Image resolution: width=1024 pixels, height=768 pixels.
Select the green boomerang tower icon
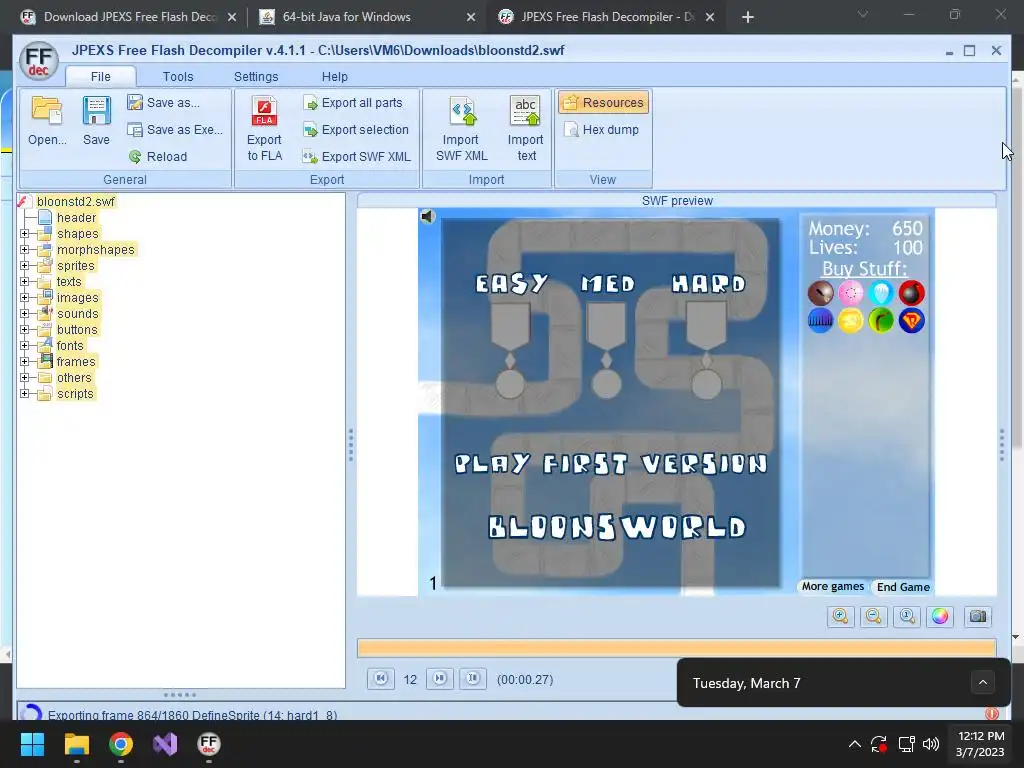pos(881,321)
